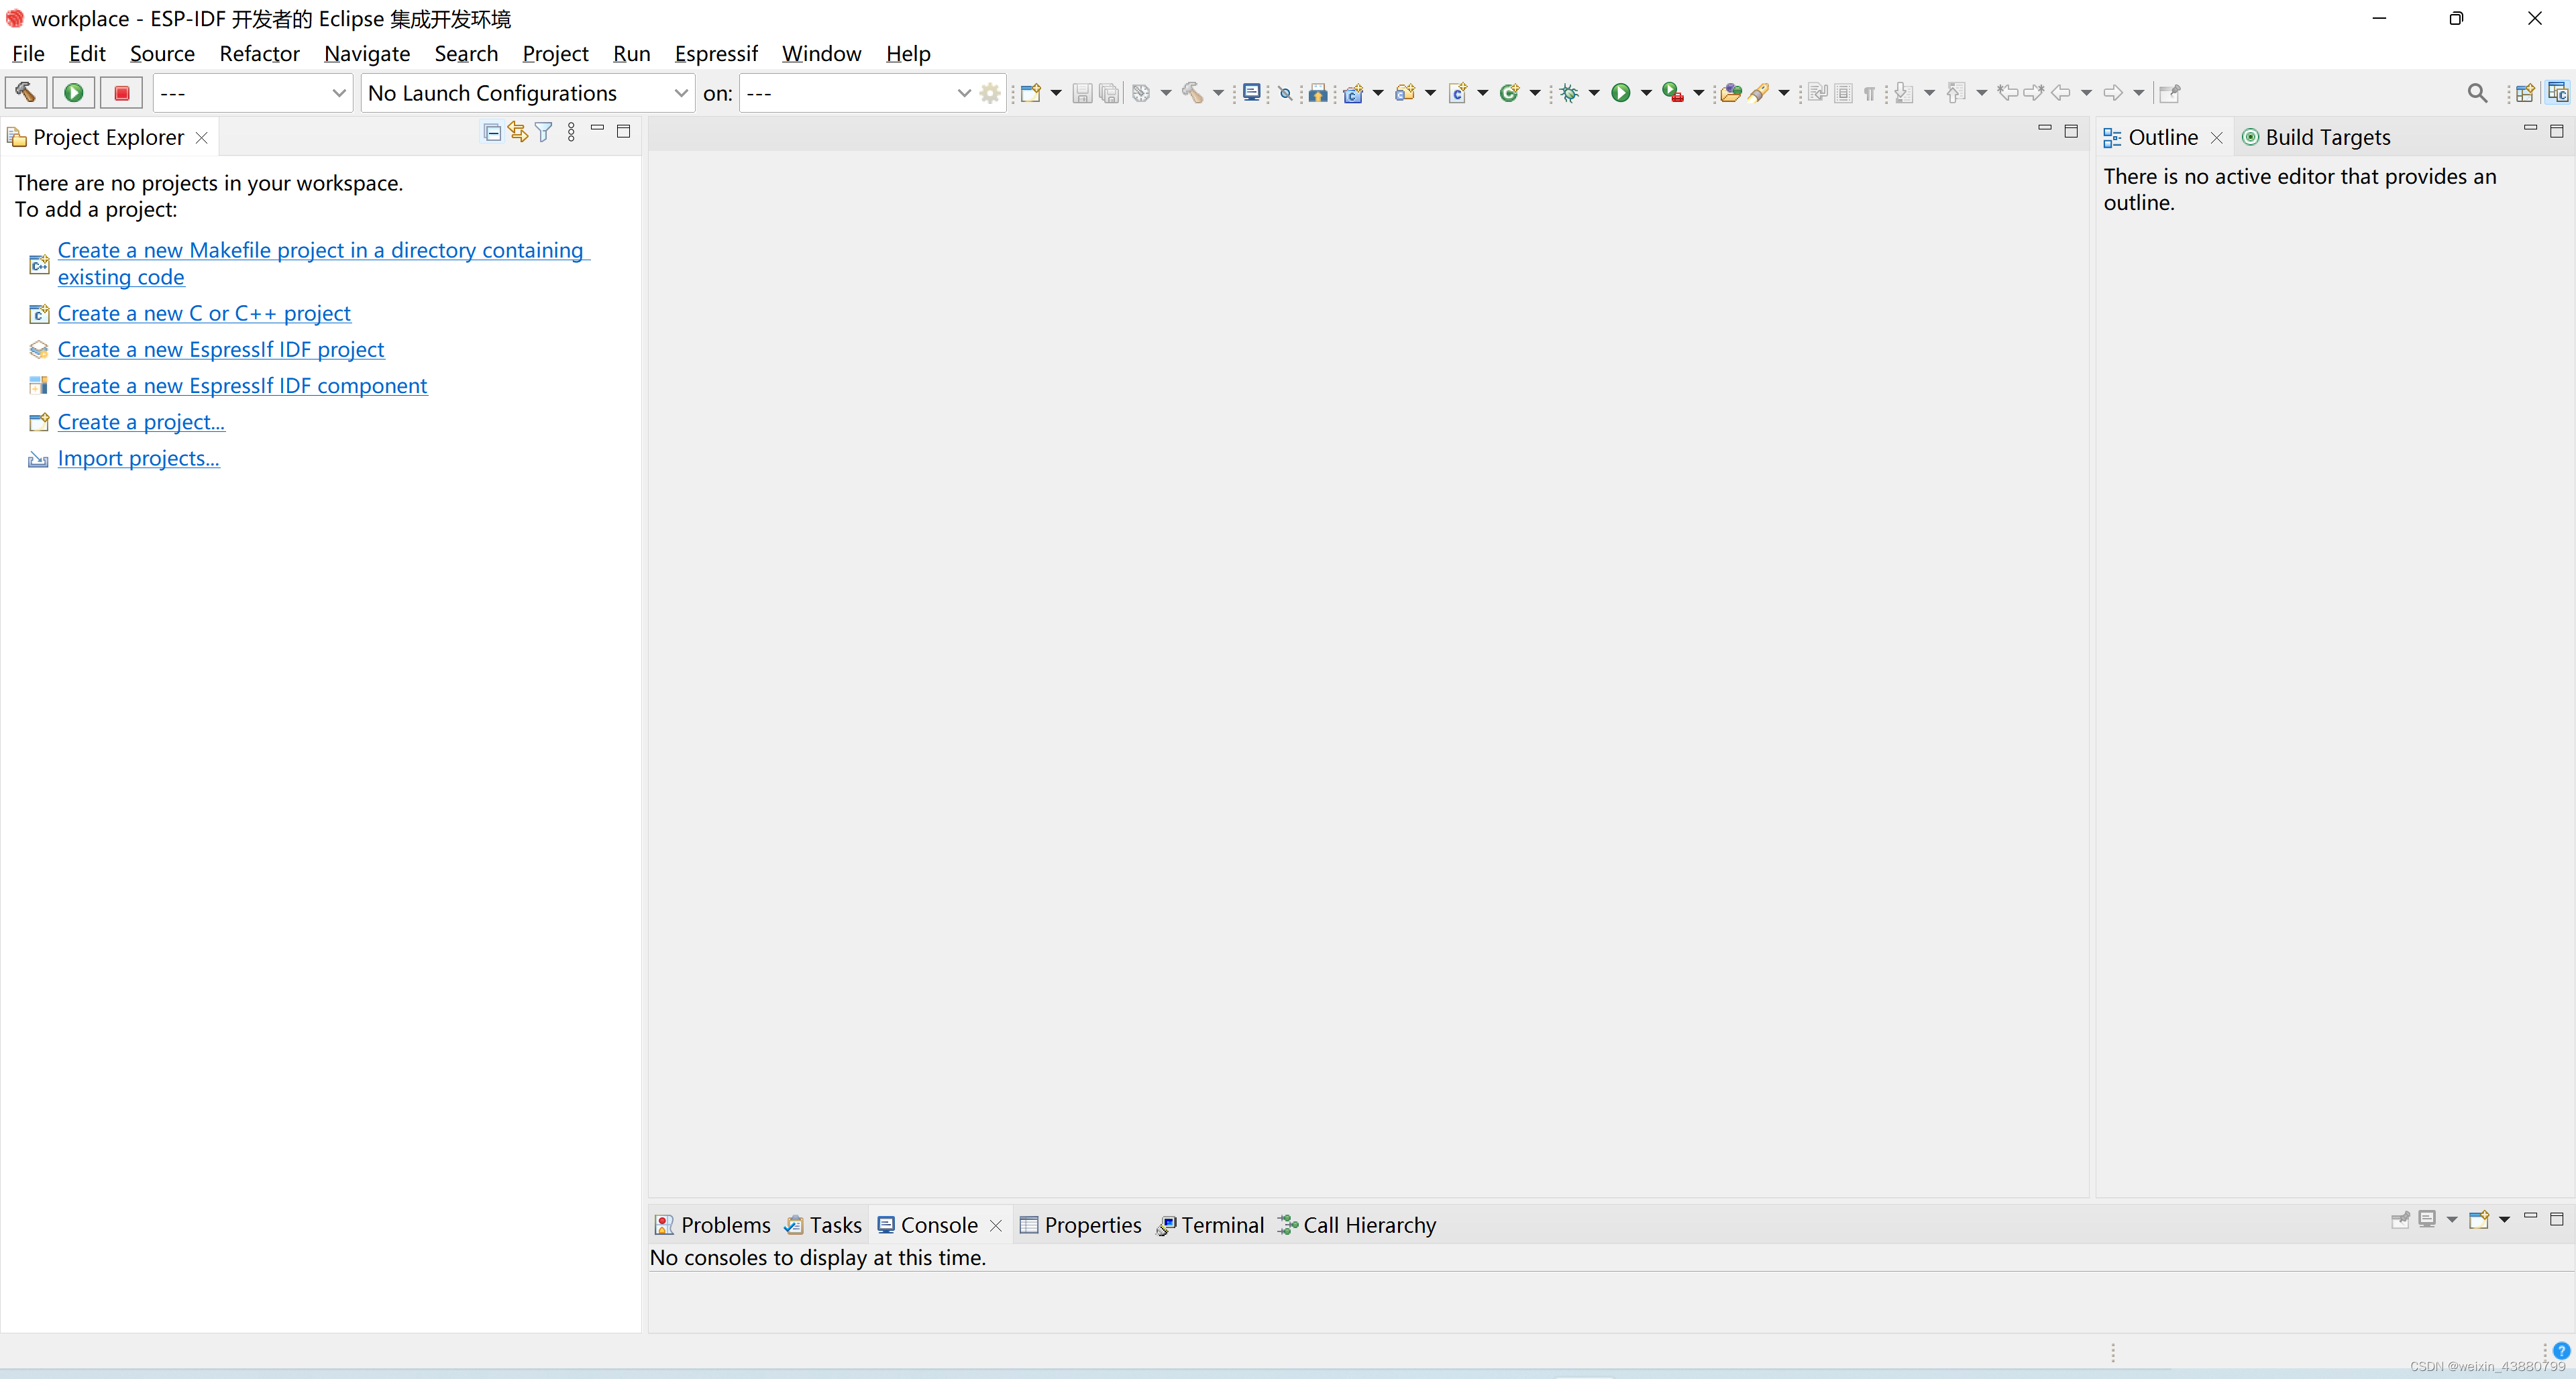Click the filter funnel icon in Project Explorer
Image resolution: width=2576 pixels, height=1379 pixels.
(x=543, y=132)
